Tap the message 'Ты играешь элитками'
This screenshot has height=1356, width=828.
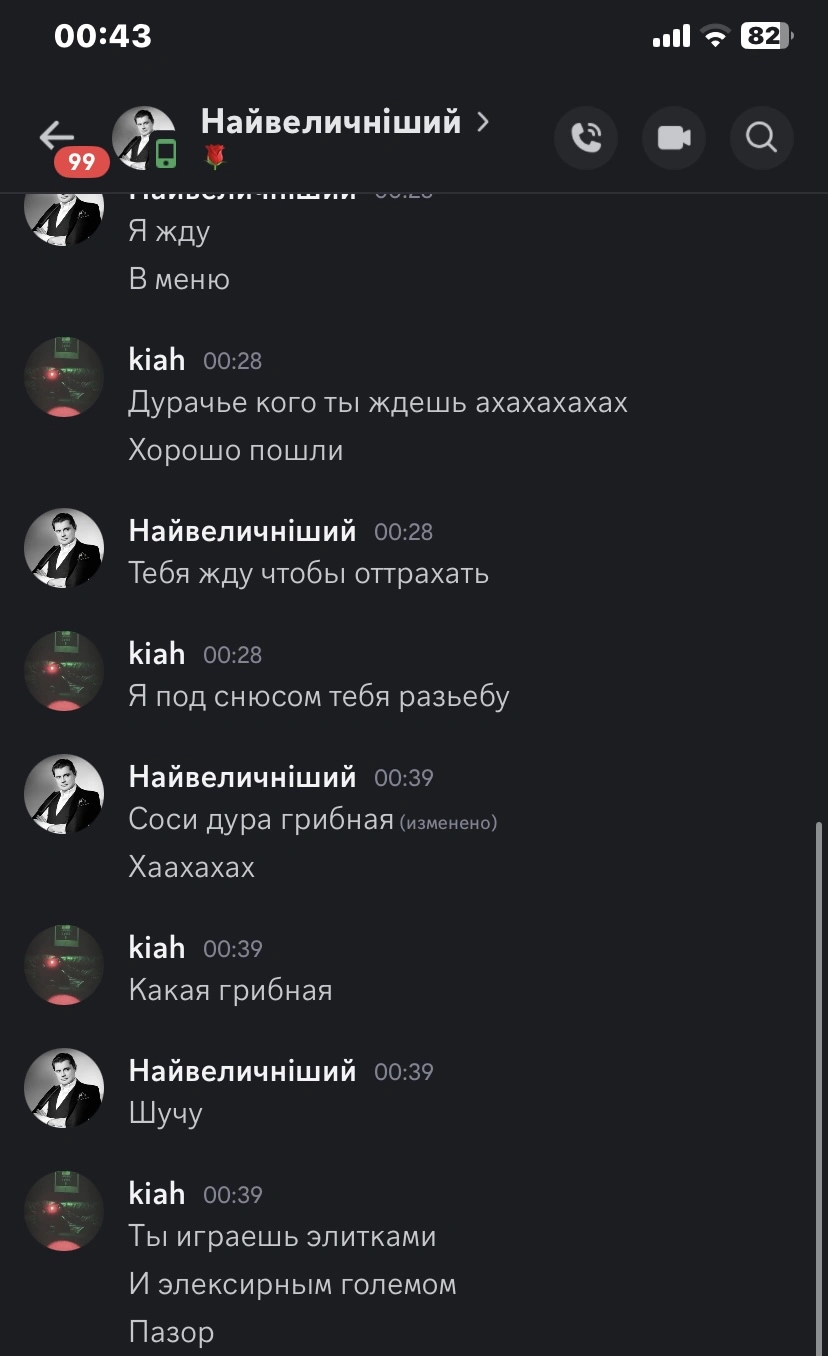point(282,1237)
